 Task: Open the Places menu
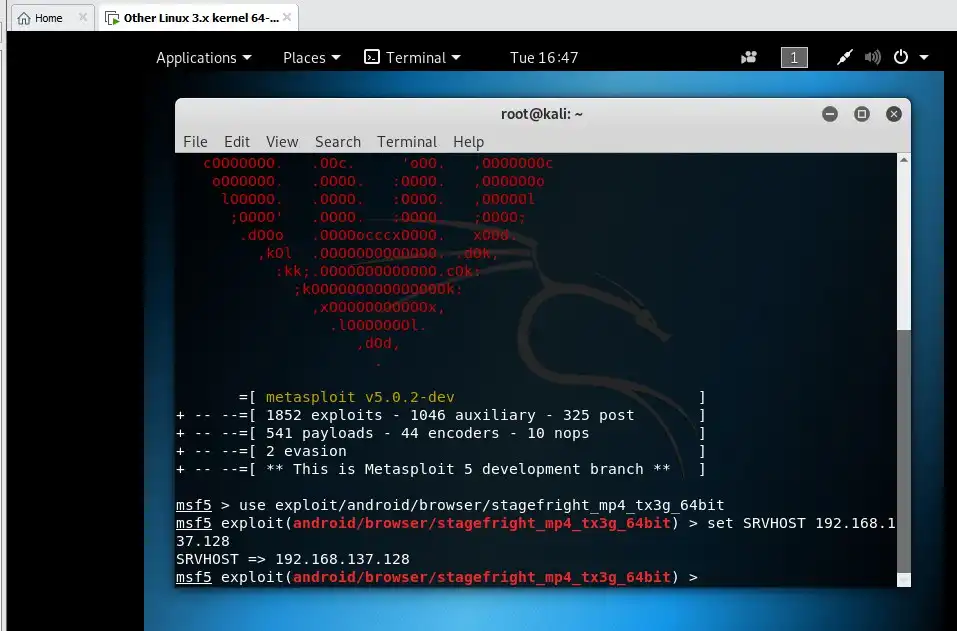[x=311, y=57]
